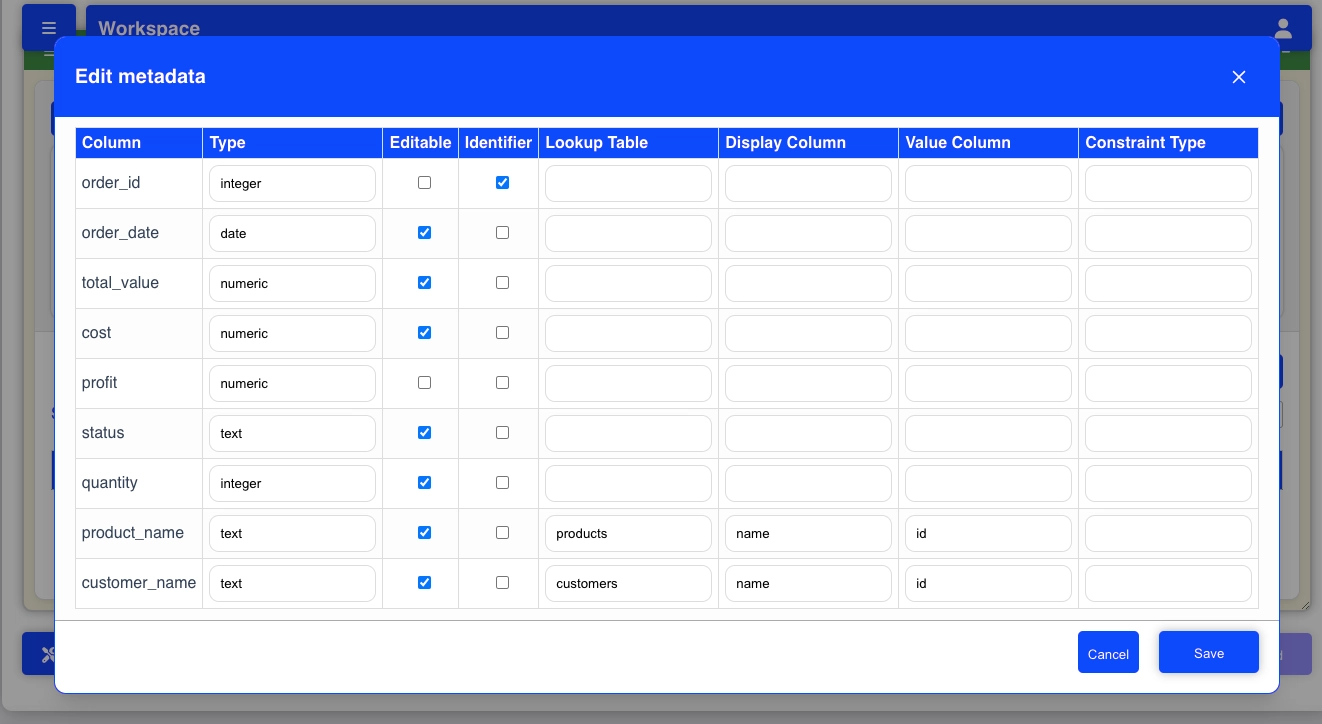Open the hamburger menu
The width and height of the screenshot is (1322, 724).
(49, 28)
